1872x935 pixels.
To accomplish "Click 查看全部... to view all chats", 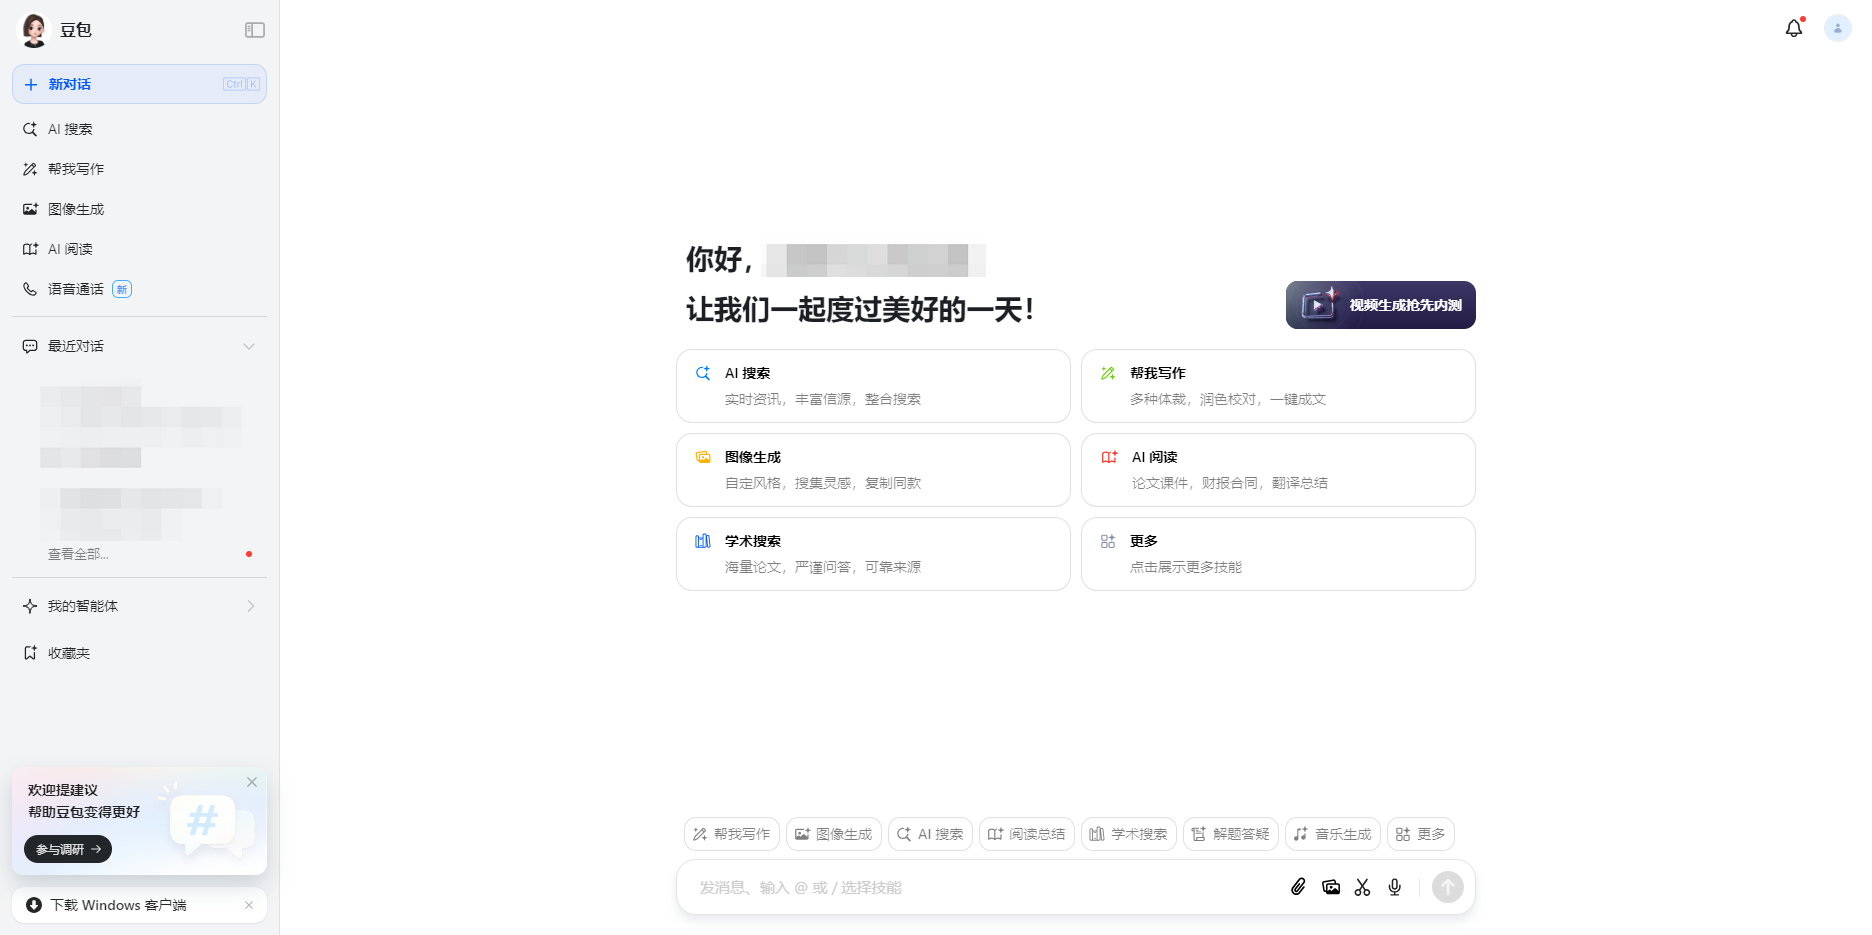I will pos(78,554).
